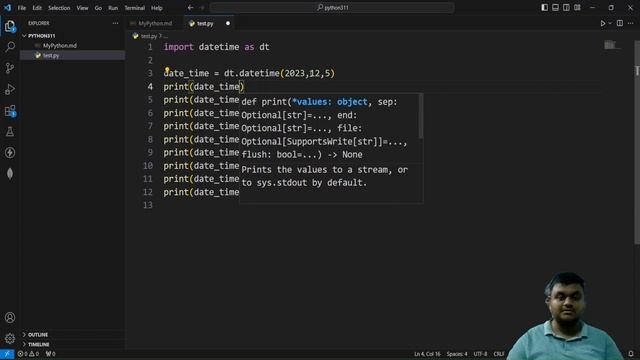Open the Run menu
This screenshot has height=360, width=640.
(x=113, y=8)
